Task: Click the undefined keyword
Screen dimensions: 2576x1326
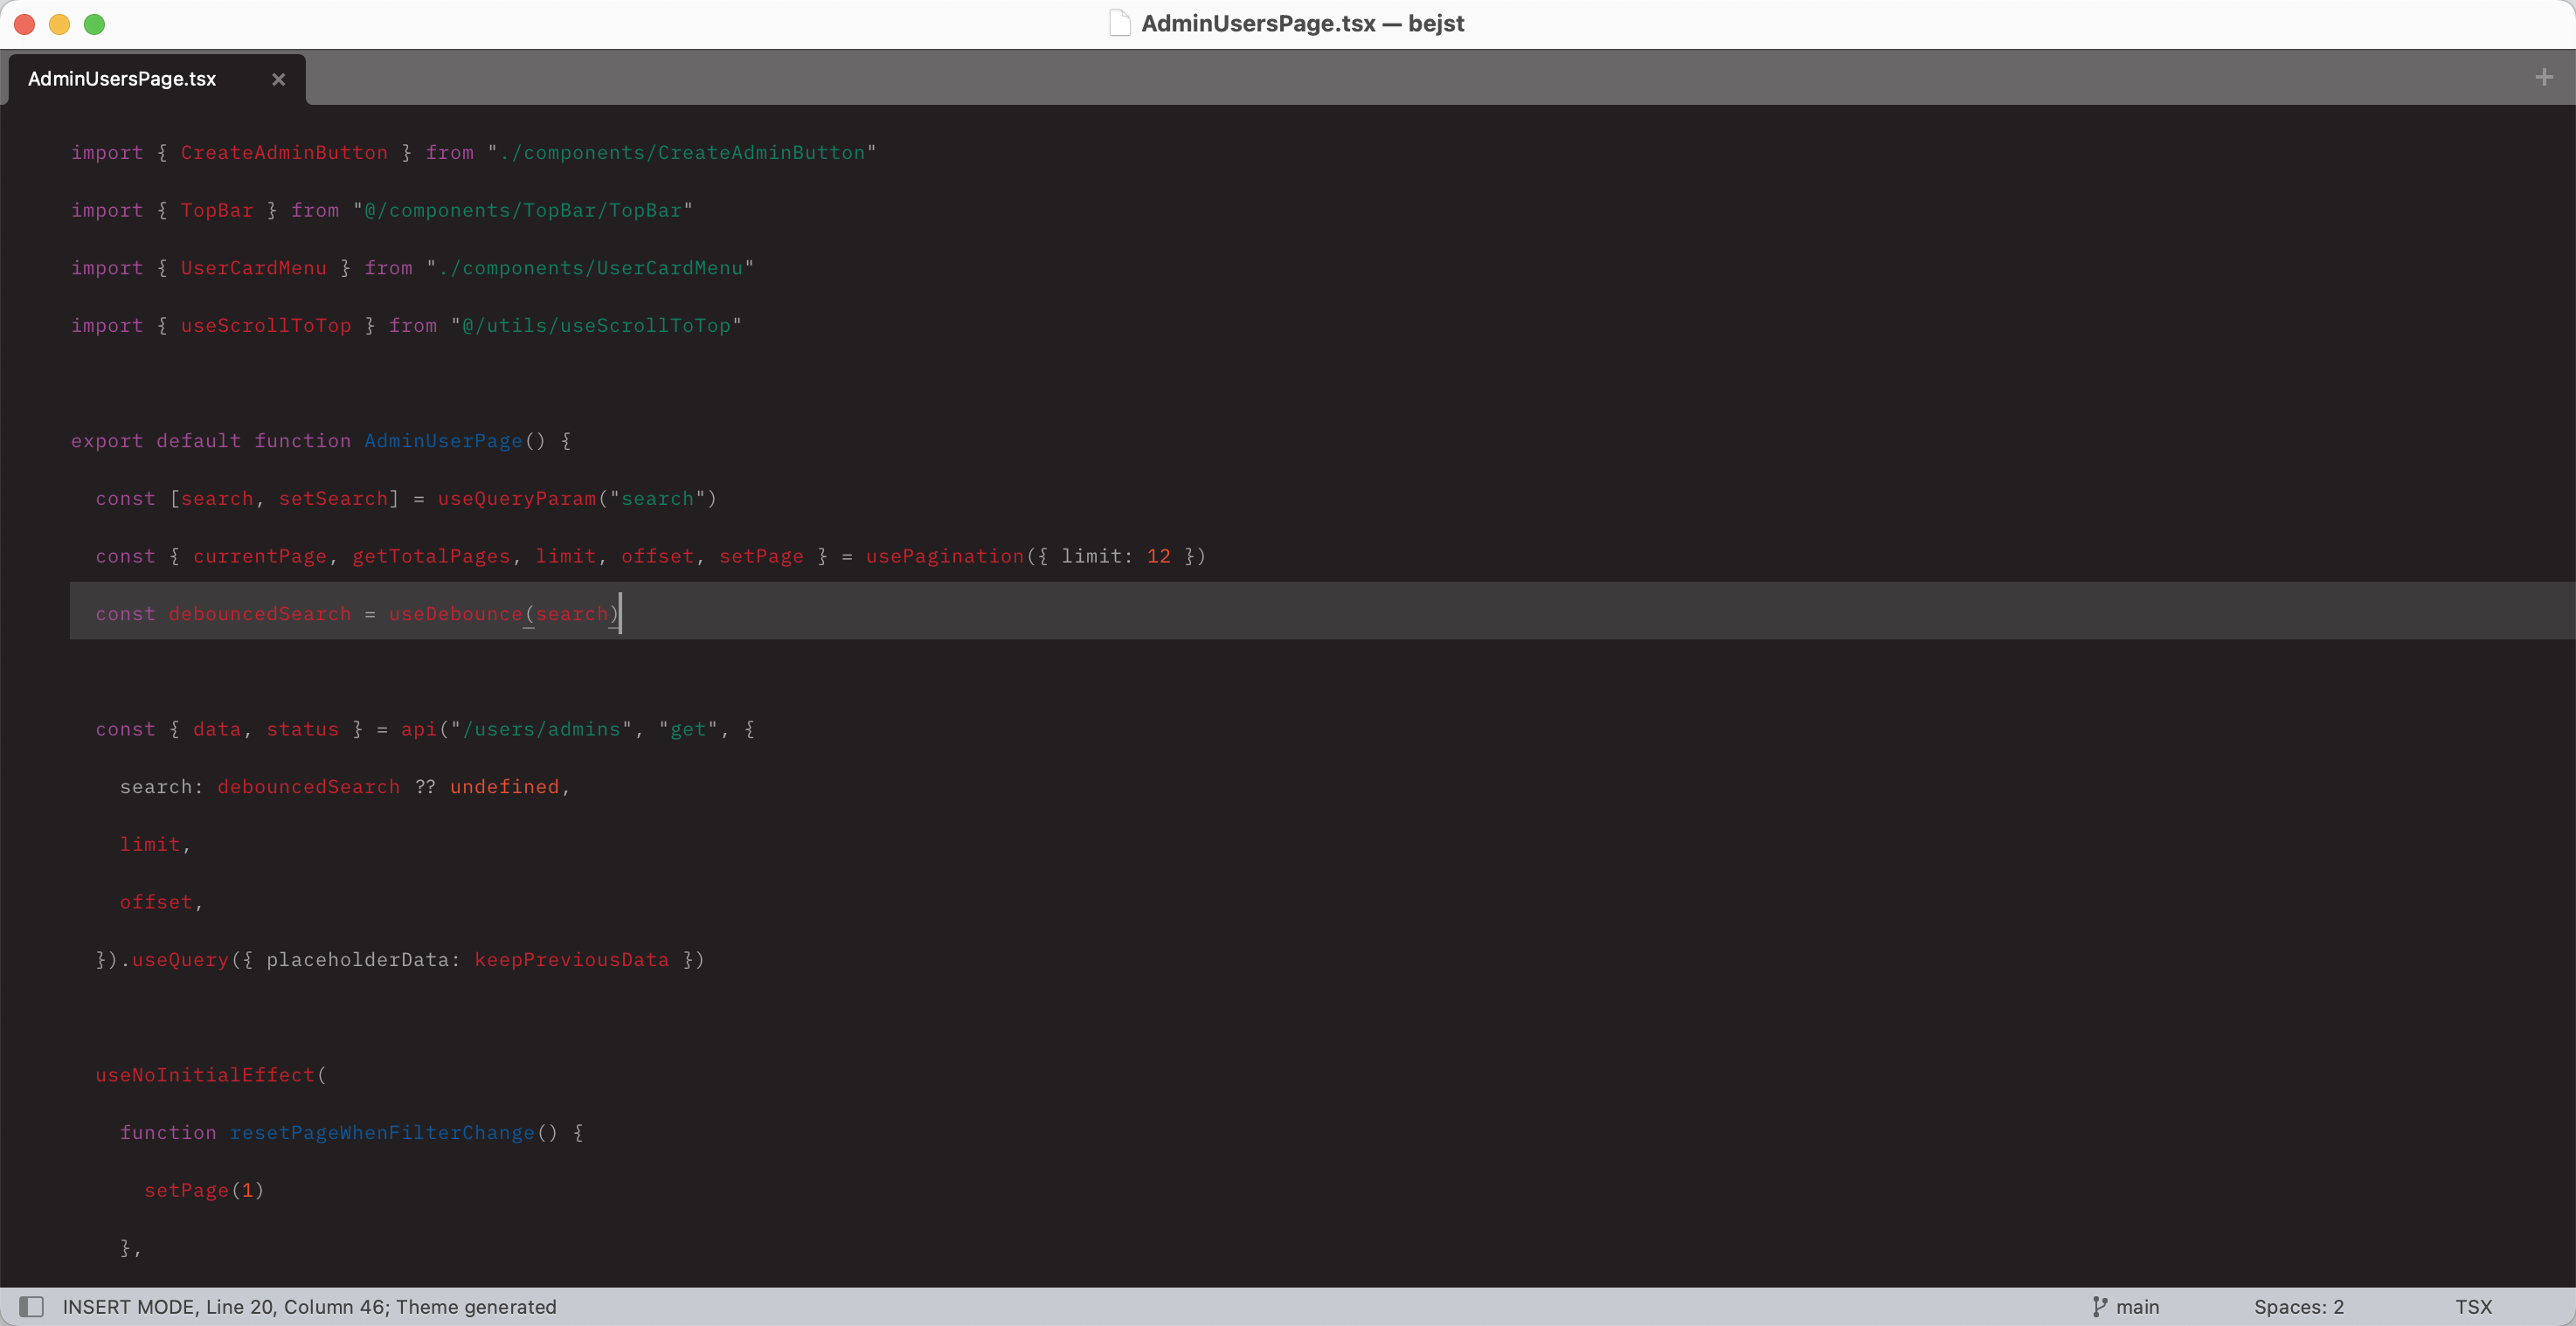Action: pyautogui.click(x=504, y=786)
